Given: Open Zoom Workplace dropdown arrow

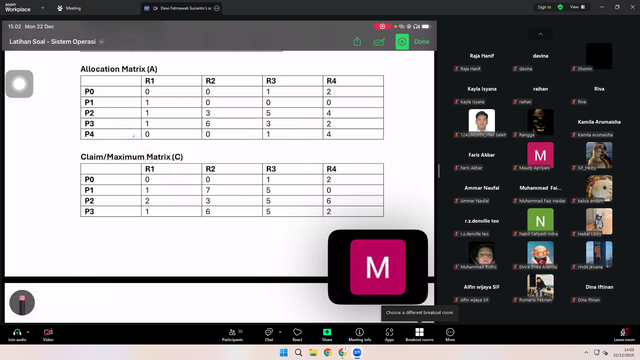Looking at the screenshot, I should tap(42, 8).
